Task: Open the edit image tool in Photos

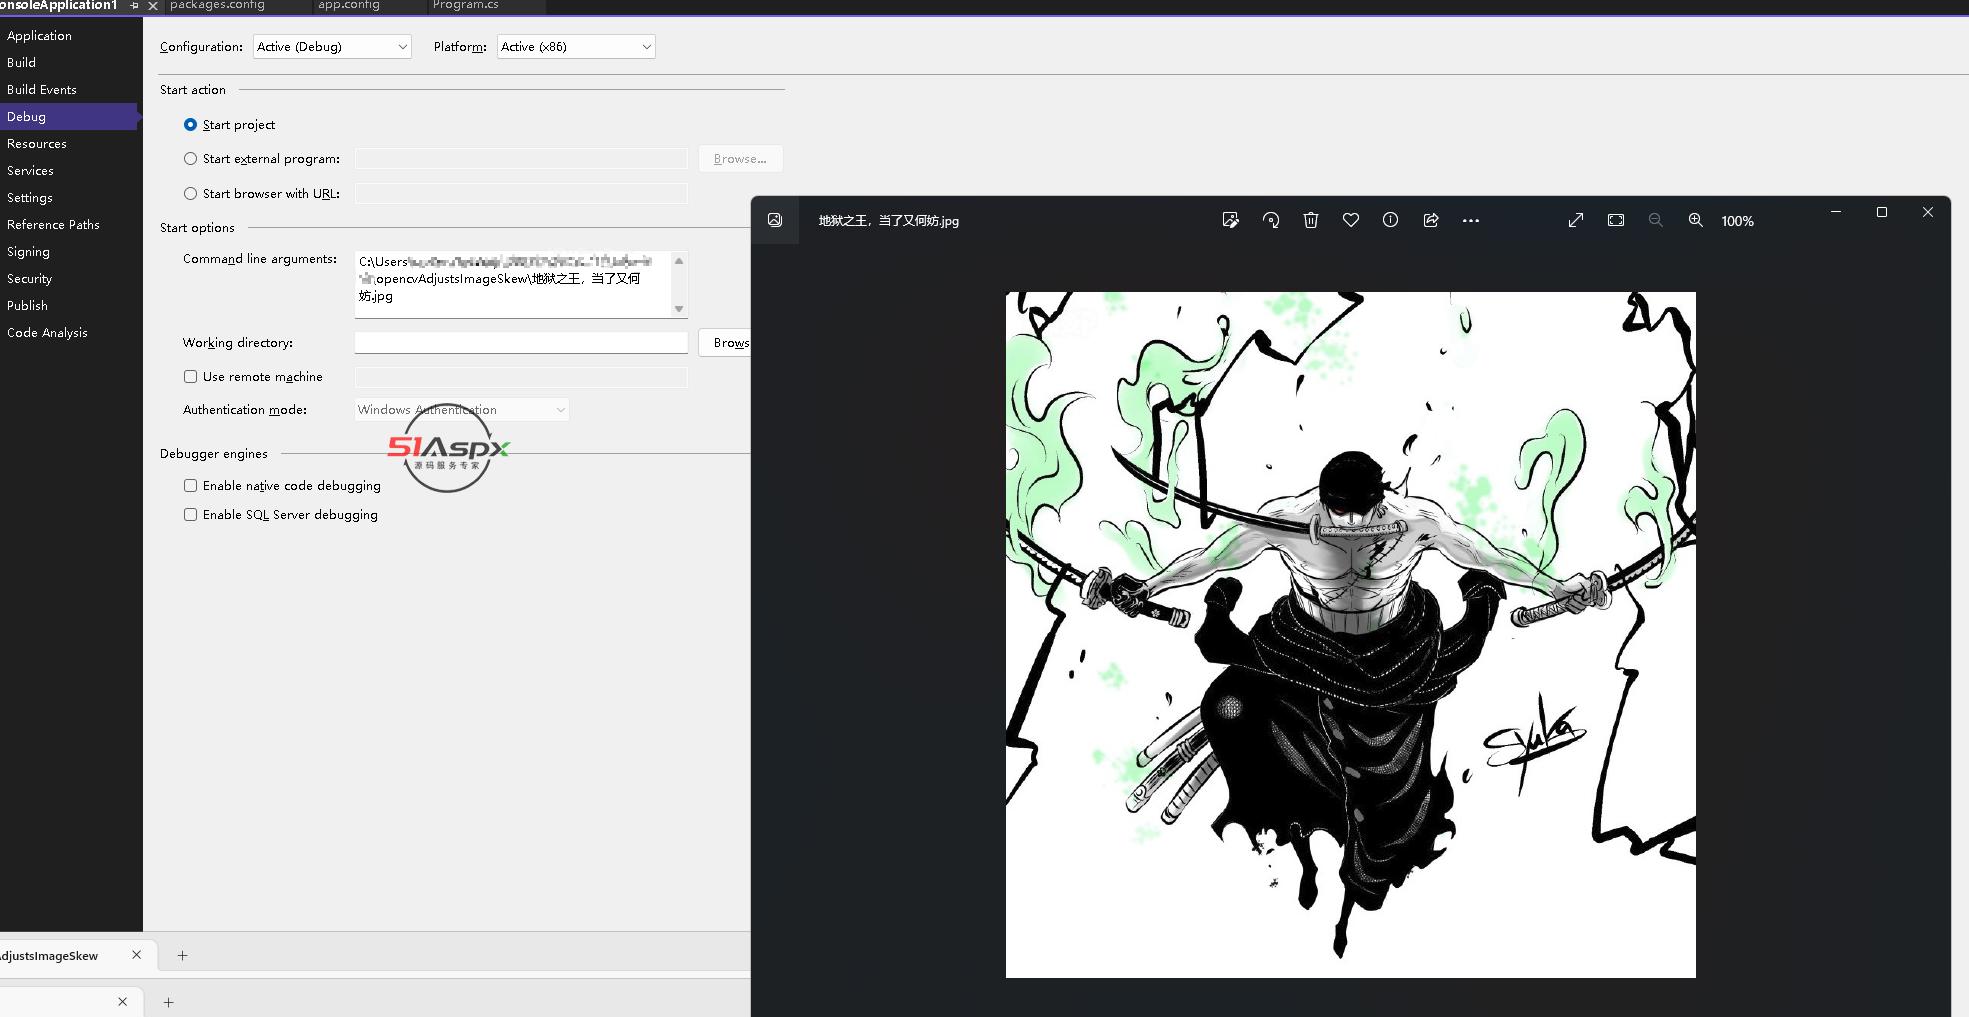Action: (1230, 220)
